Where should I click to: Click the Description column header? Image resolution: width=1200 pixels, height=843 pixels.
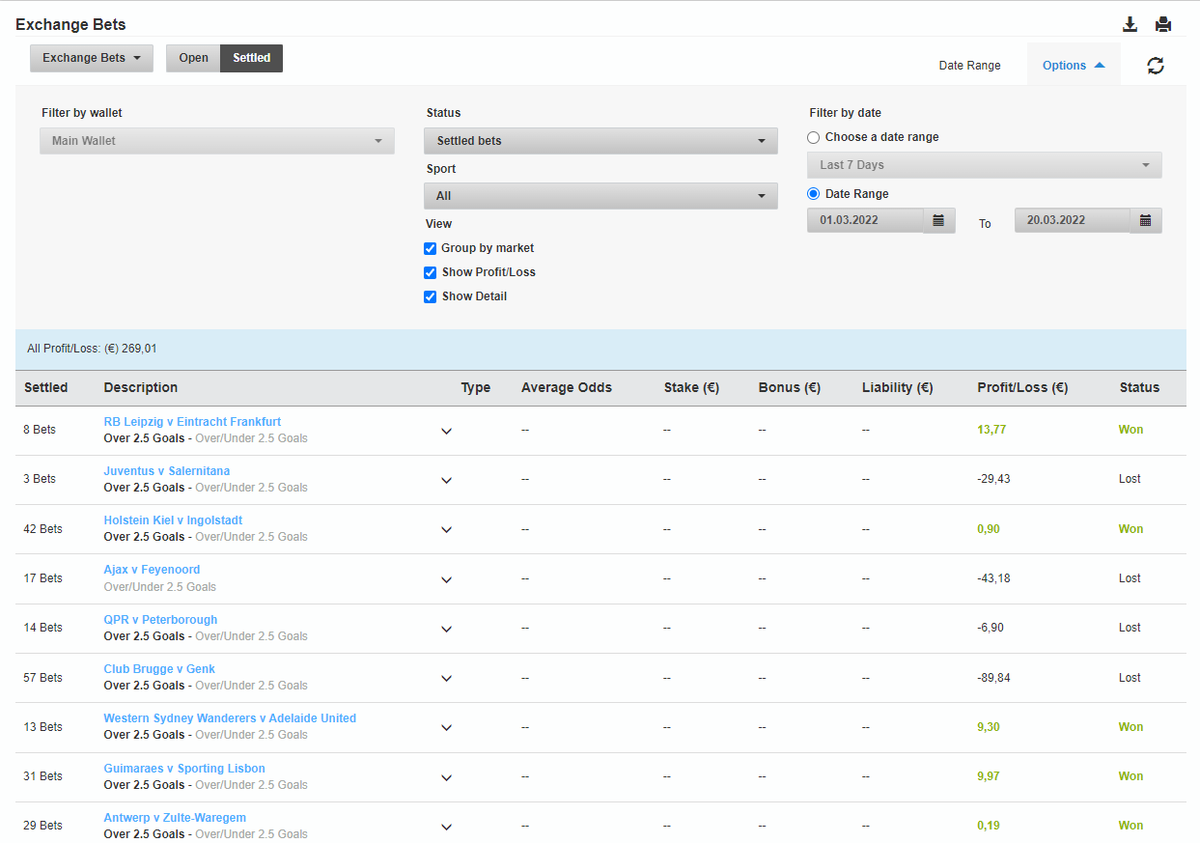141,388
